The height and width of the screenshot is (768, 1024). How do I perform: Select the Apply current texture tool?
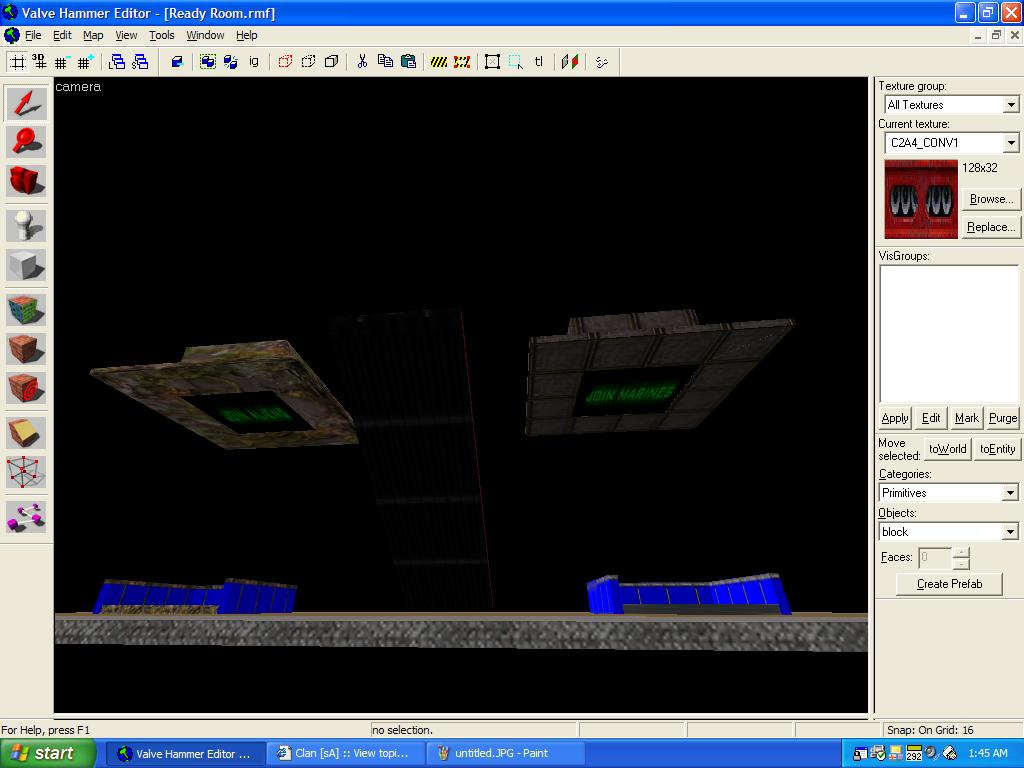(26, 349)
